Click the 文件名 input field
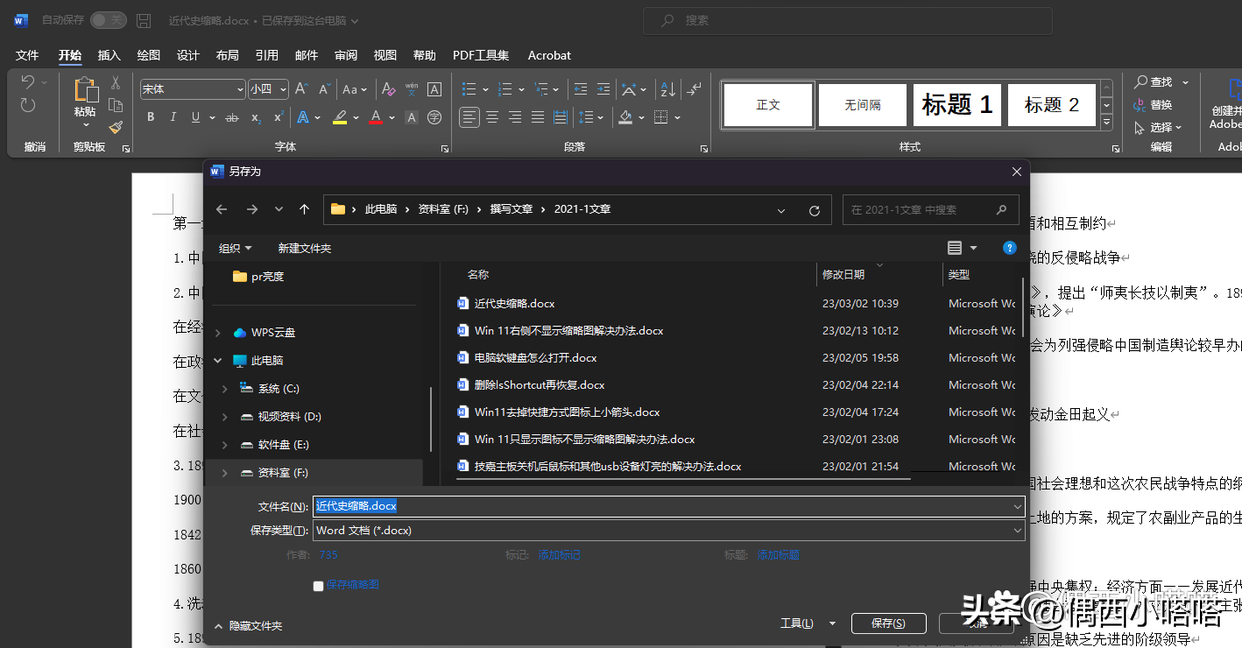Screen dimensions: 1242x648 pos(669,506)
